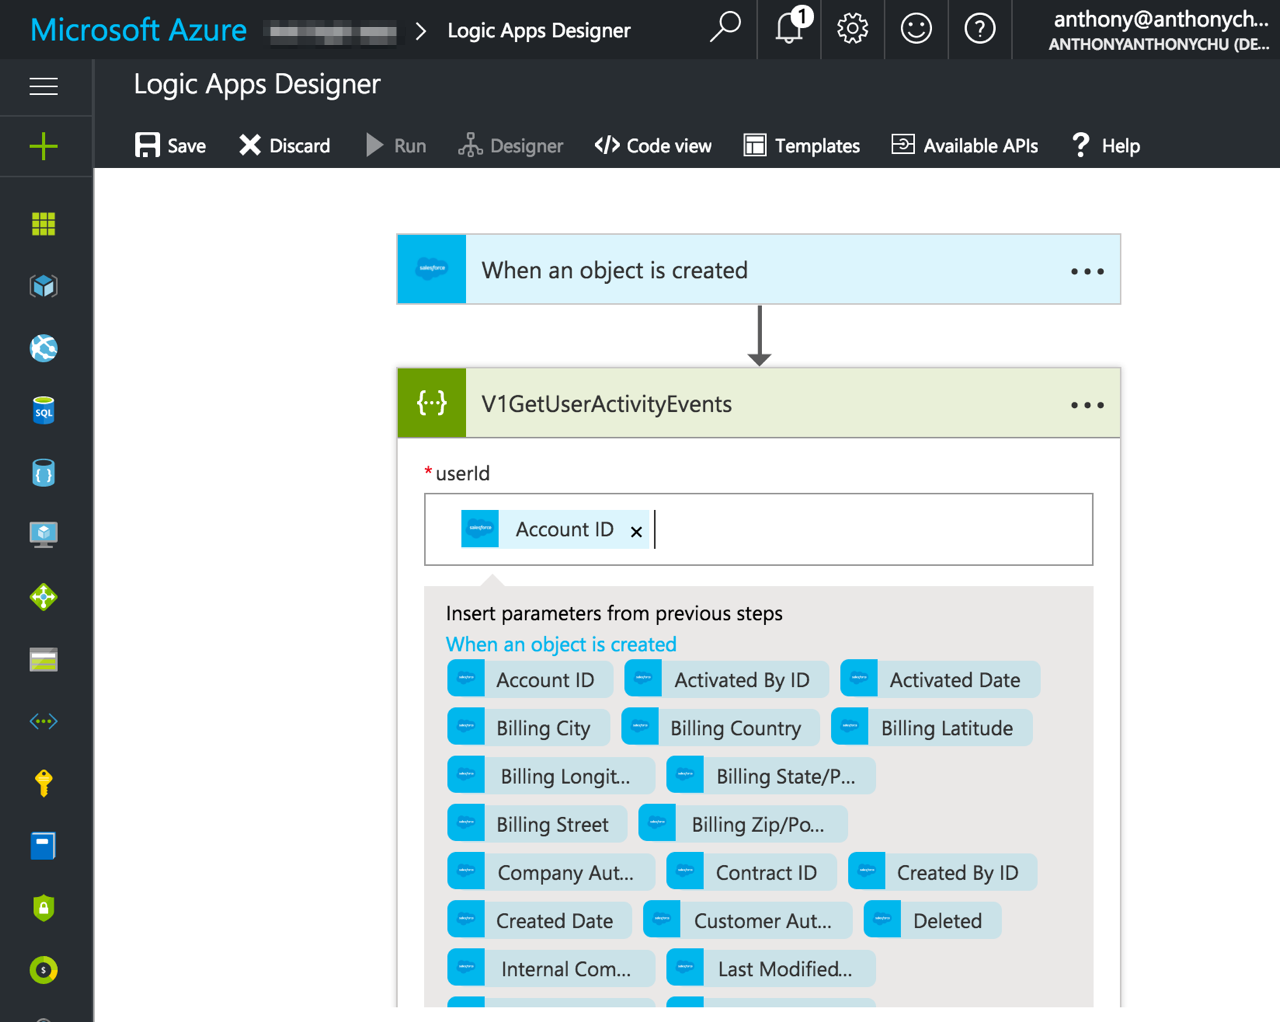Open the yellow key icon in sidebar
Image resolution: width=1280 pixels, height=1022 pixels.
[43, 783]
